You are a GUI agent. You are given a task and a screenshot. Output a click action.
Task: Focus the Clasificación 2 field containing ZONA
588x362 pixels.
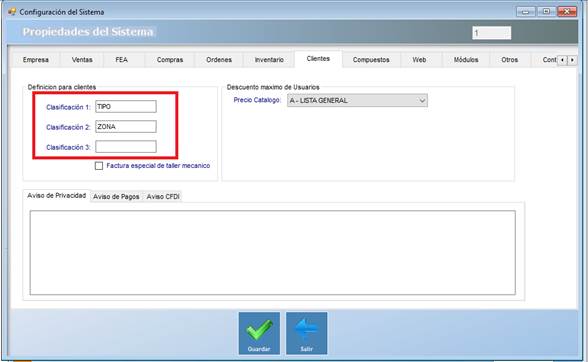[x=126, y=127]
